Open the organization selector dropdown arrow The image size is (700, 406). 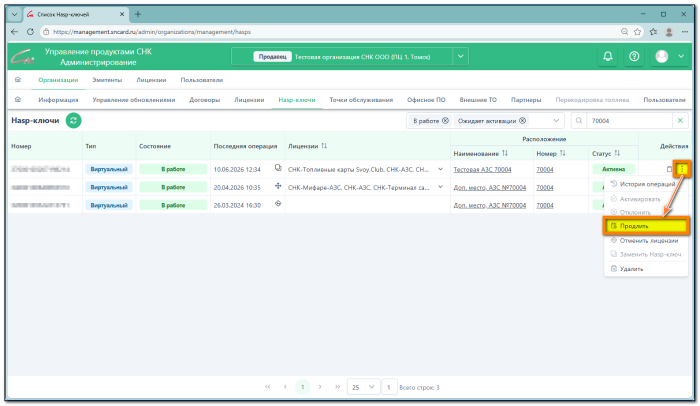[x=461, y=57]
